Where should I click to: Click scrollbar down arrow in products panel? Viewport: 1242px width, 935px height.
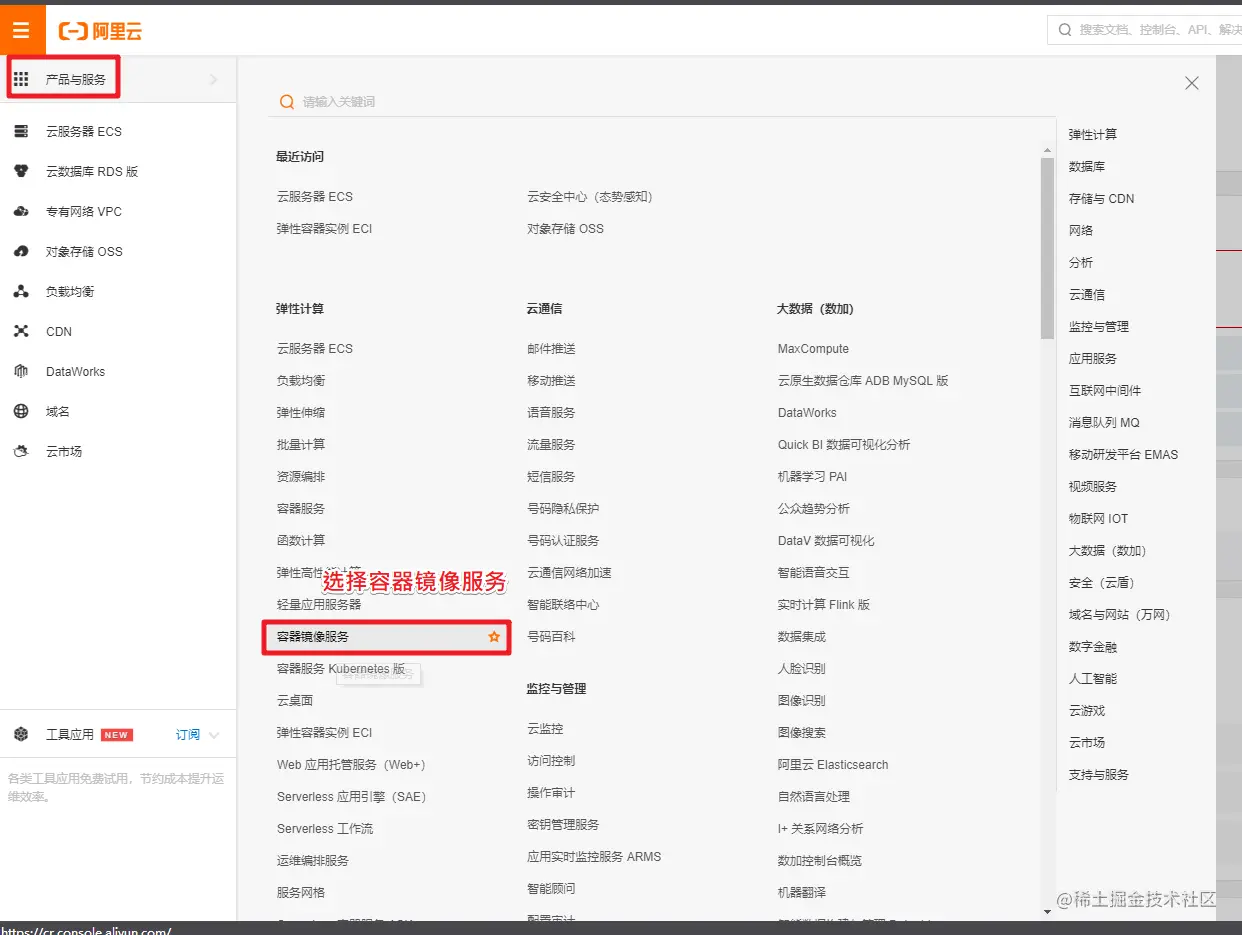coord(1047,911)
